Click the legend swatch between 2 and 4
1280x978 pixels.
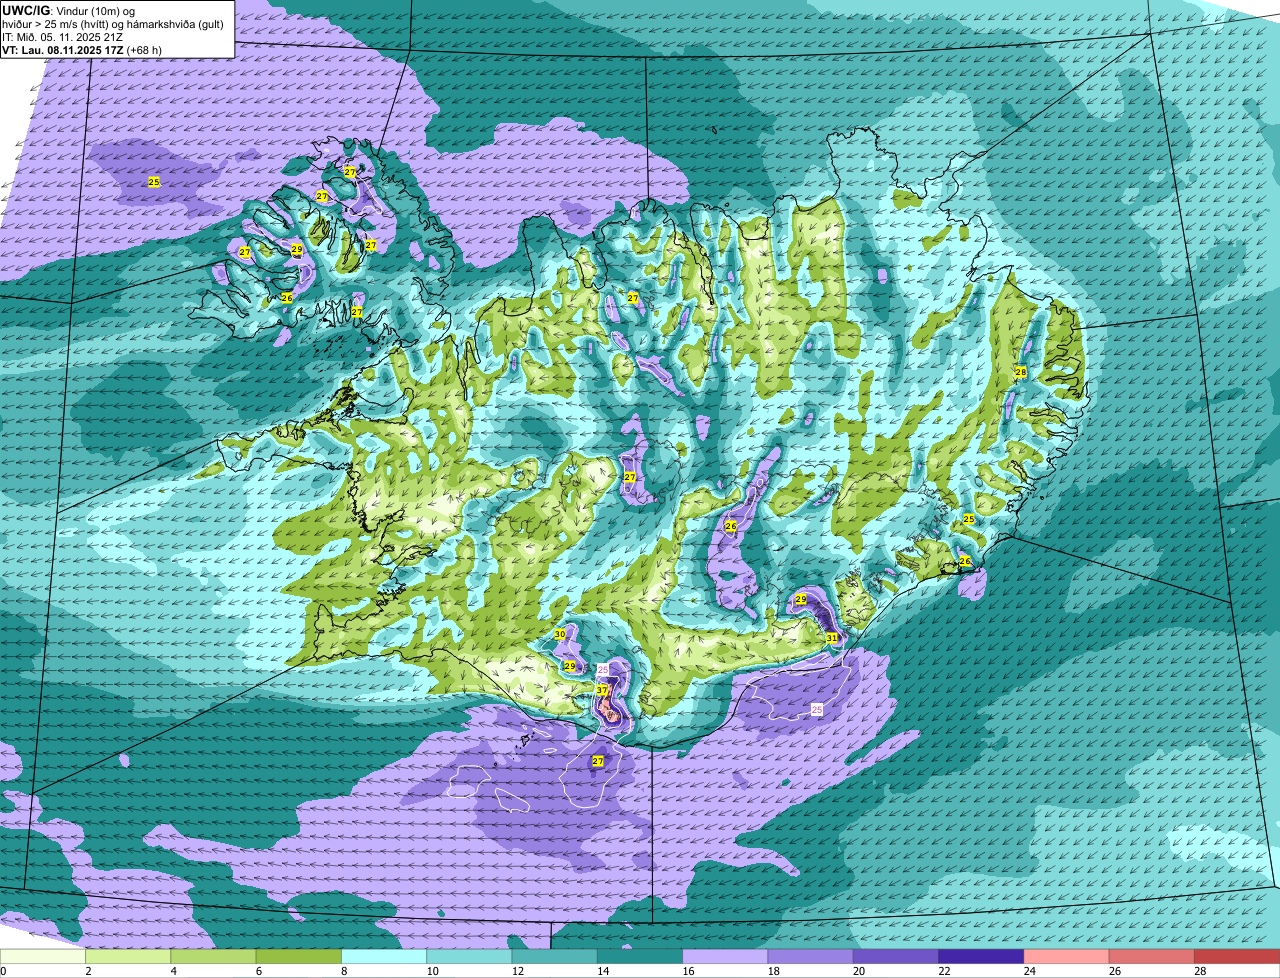pyautogui.click(x=128, y=957)
